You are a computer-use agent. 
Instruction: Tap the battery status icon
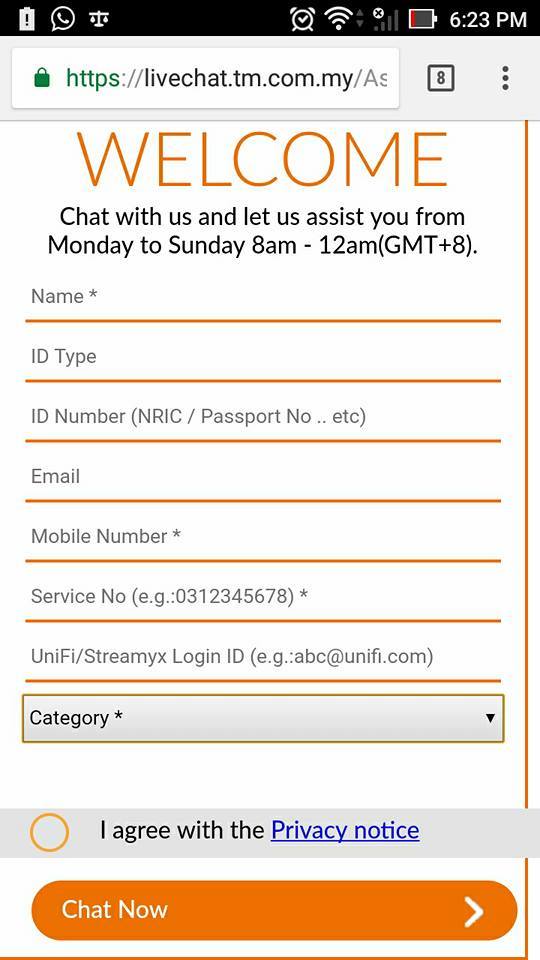click(423, 19)
